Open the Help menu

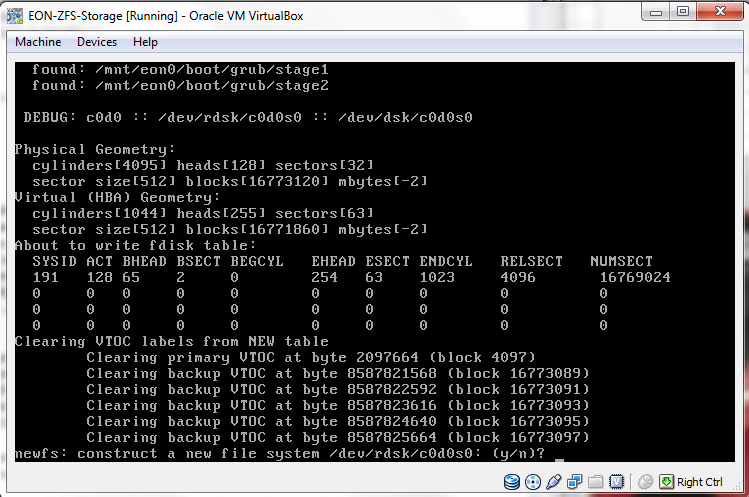[145, 42]
